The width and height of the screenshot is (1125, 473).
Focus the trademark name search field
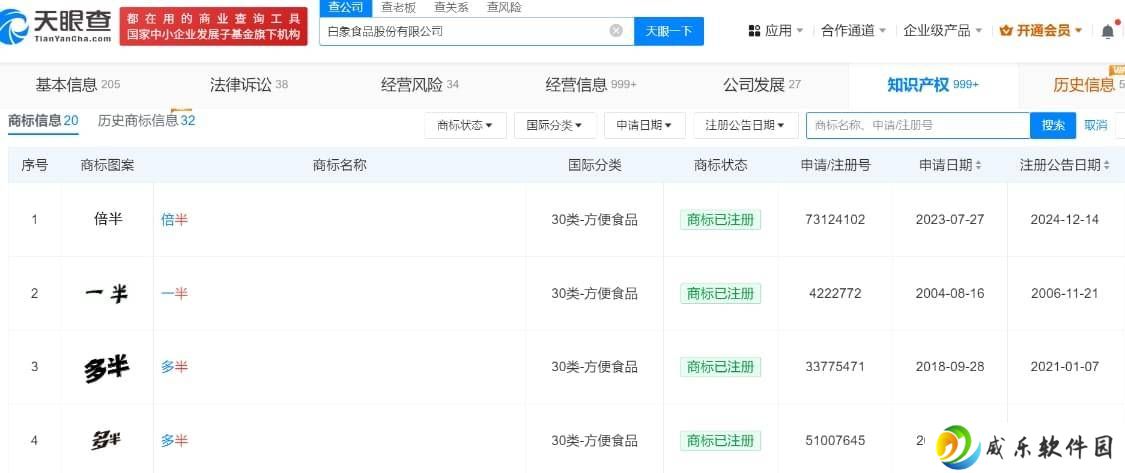click(918, 126)
